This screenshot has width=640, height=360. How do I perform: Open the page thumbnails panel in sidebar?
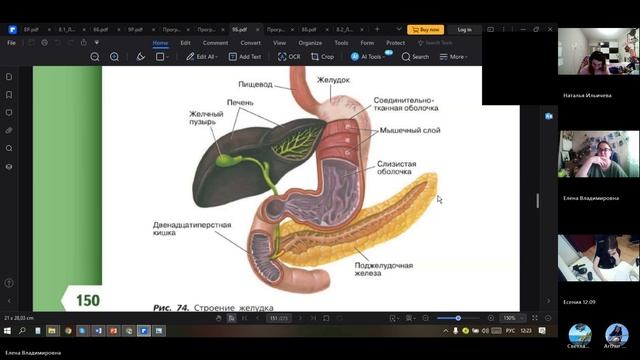[9, 77]
